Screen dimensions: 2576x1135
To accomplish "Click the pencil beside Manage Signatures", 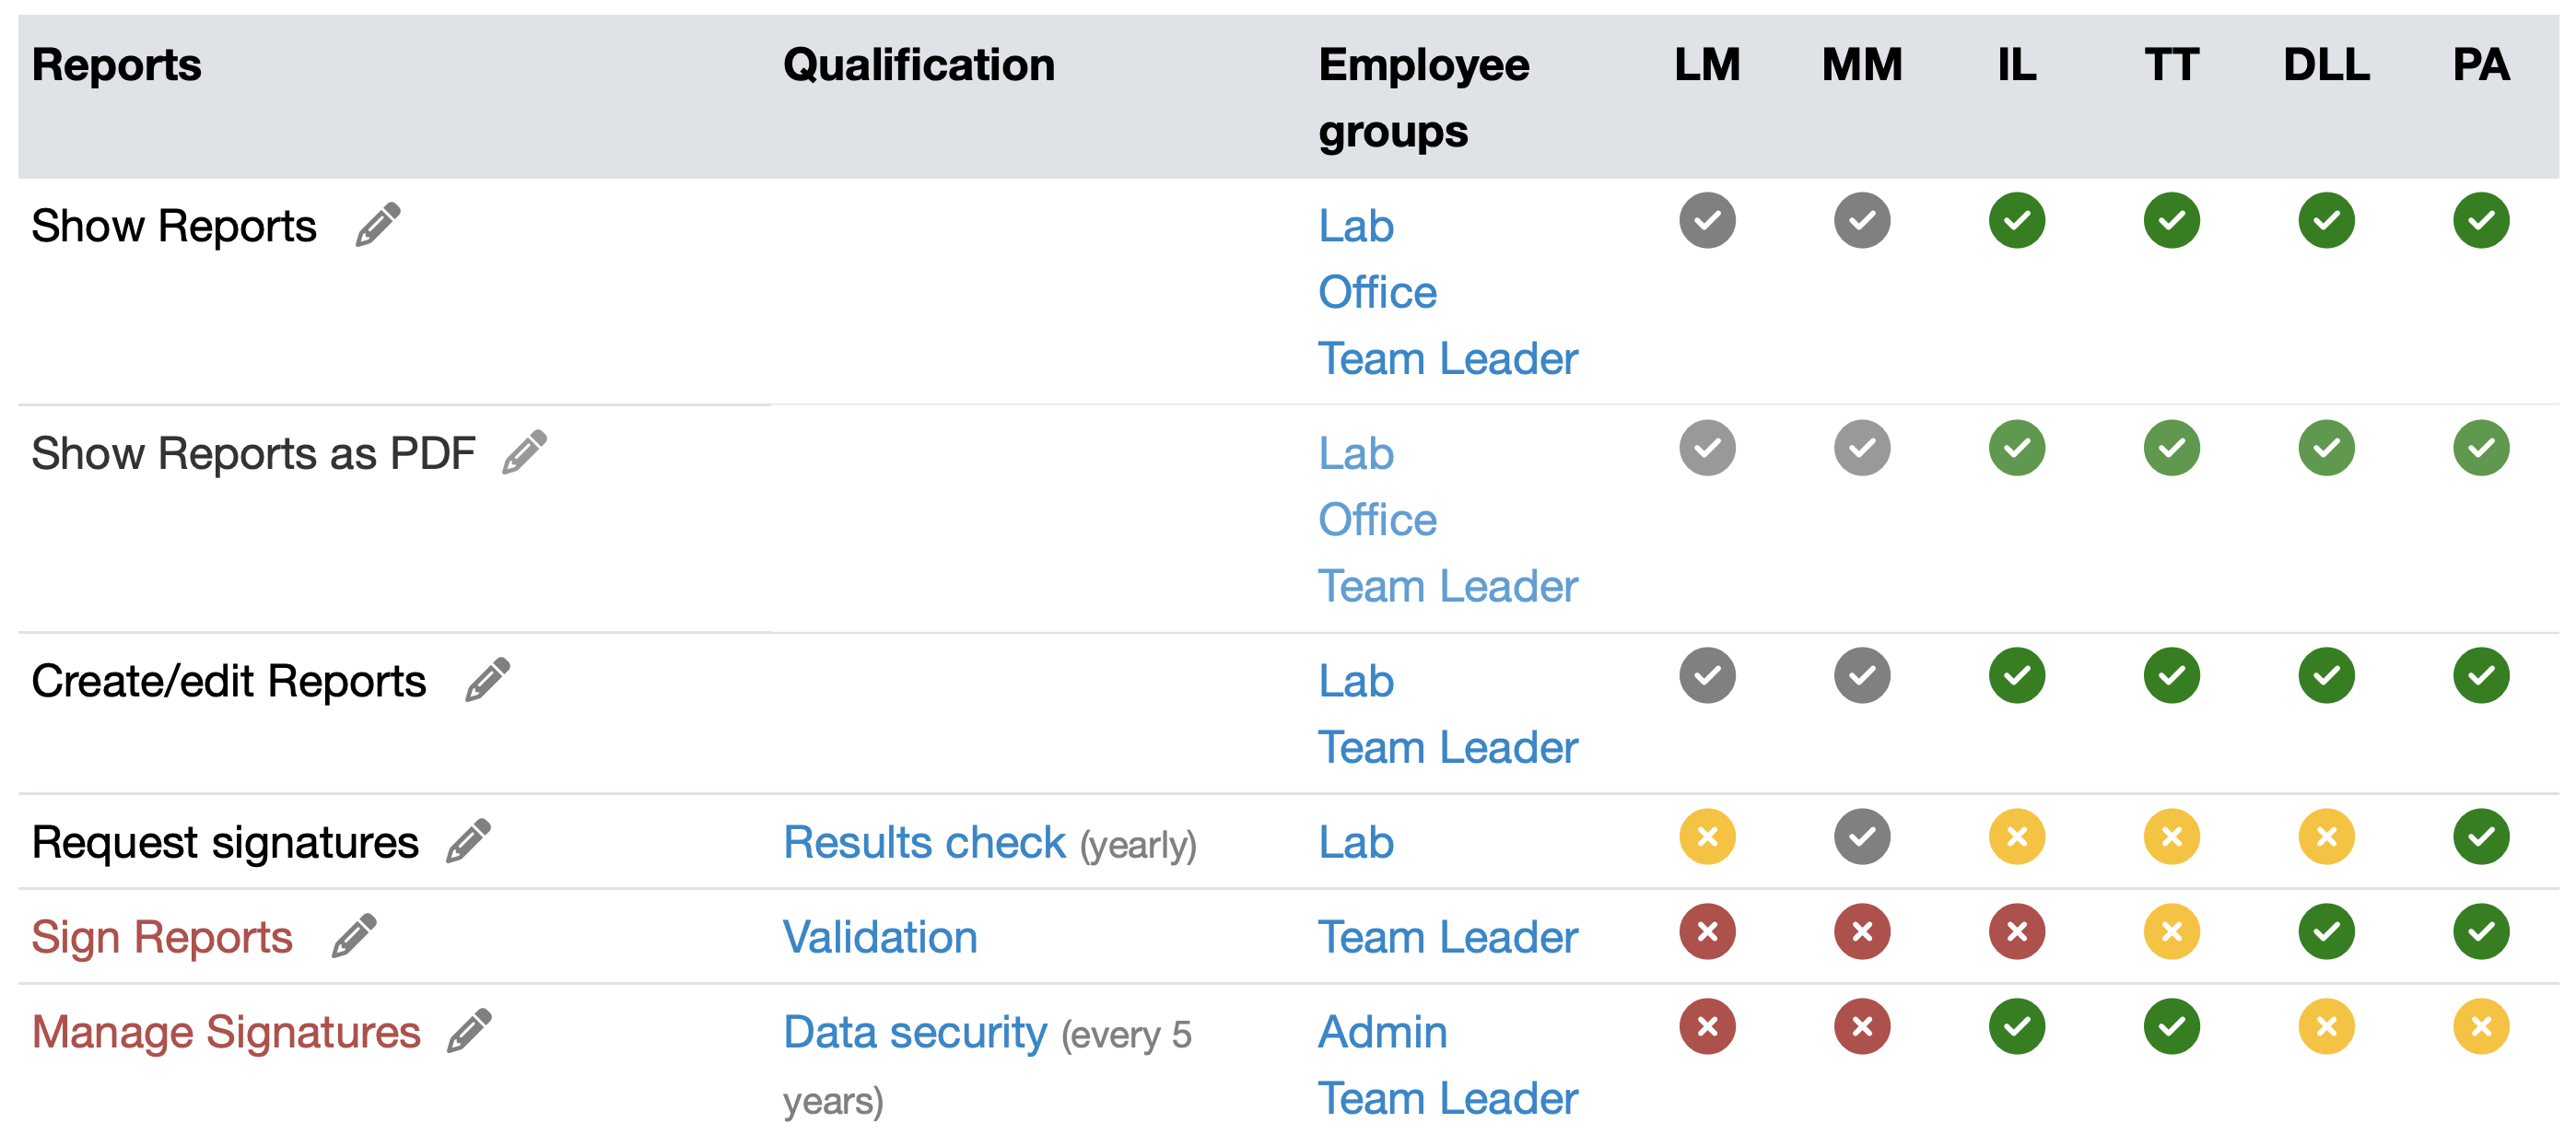I will (x=469, y=1030).
